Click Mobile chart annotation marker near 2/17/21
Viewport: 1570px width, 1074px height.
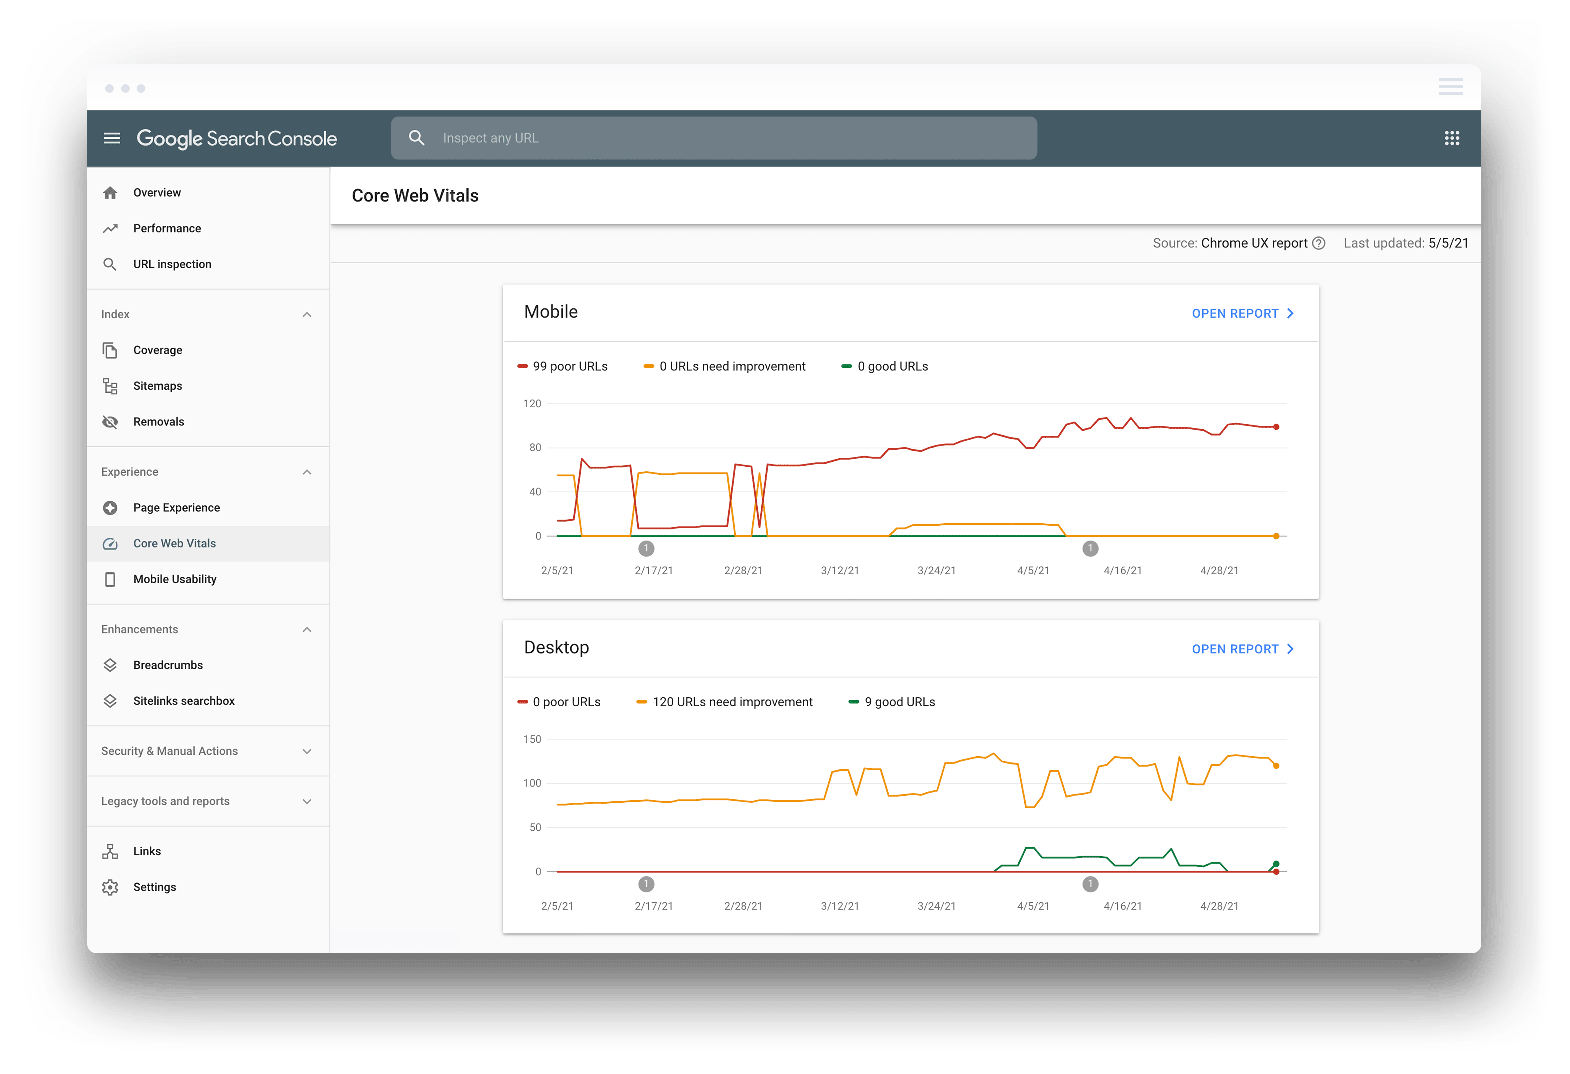(x=646, y=549)
